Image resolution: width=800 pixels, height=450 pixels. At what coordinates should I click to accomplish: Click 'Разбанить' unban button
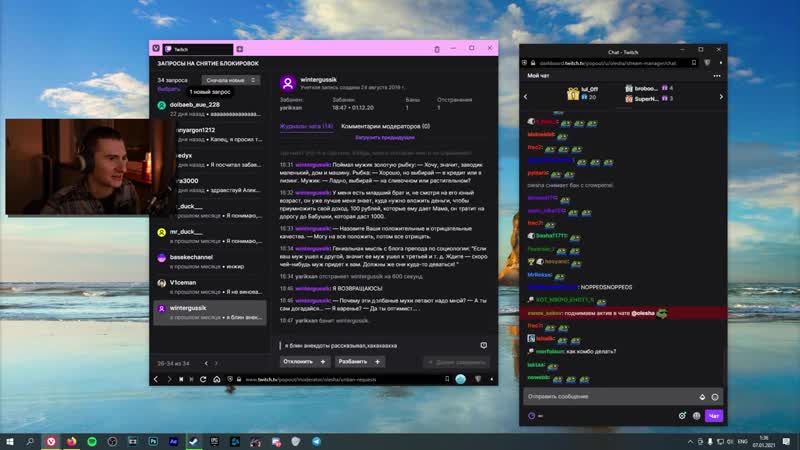[x=360, y=361]
